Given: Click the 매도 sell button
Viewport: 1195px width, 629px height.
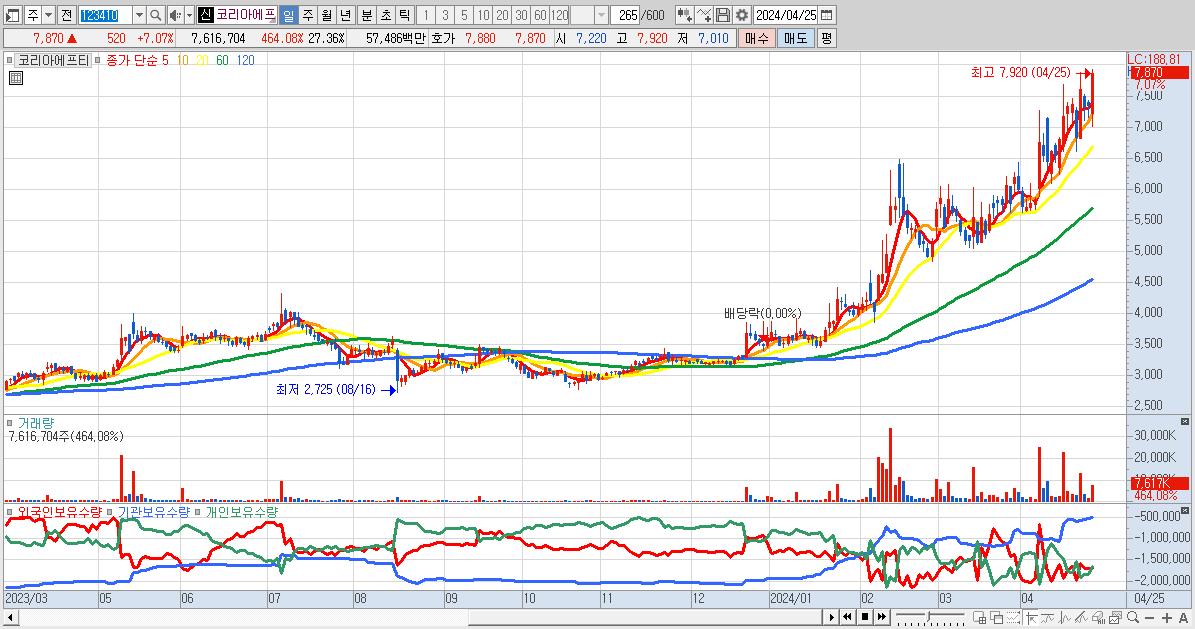Looking at the screenshot, I should coord(795,38).
